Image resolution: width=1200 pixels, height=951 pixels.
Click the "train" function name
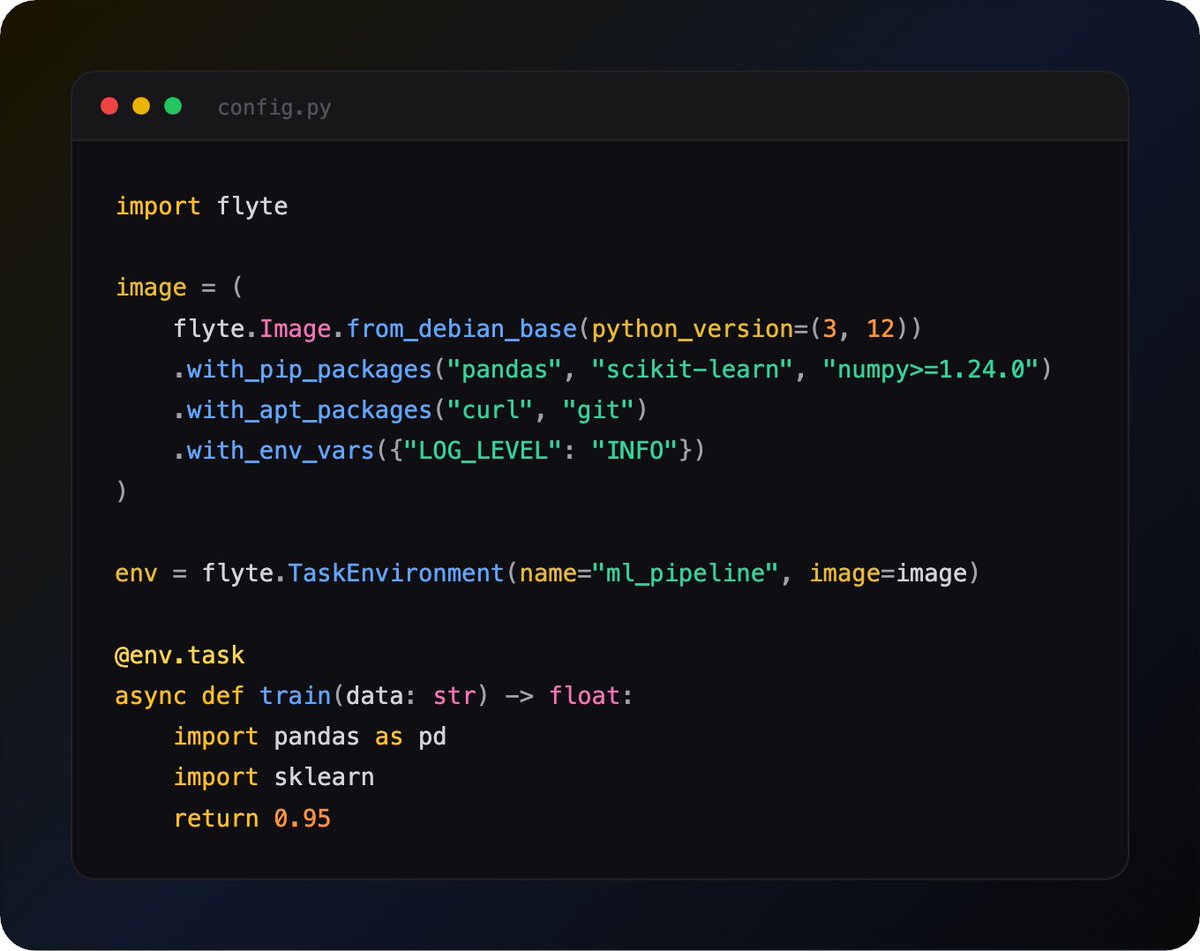(x=295, y=695)
